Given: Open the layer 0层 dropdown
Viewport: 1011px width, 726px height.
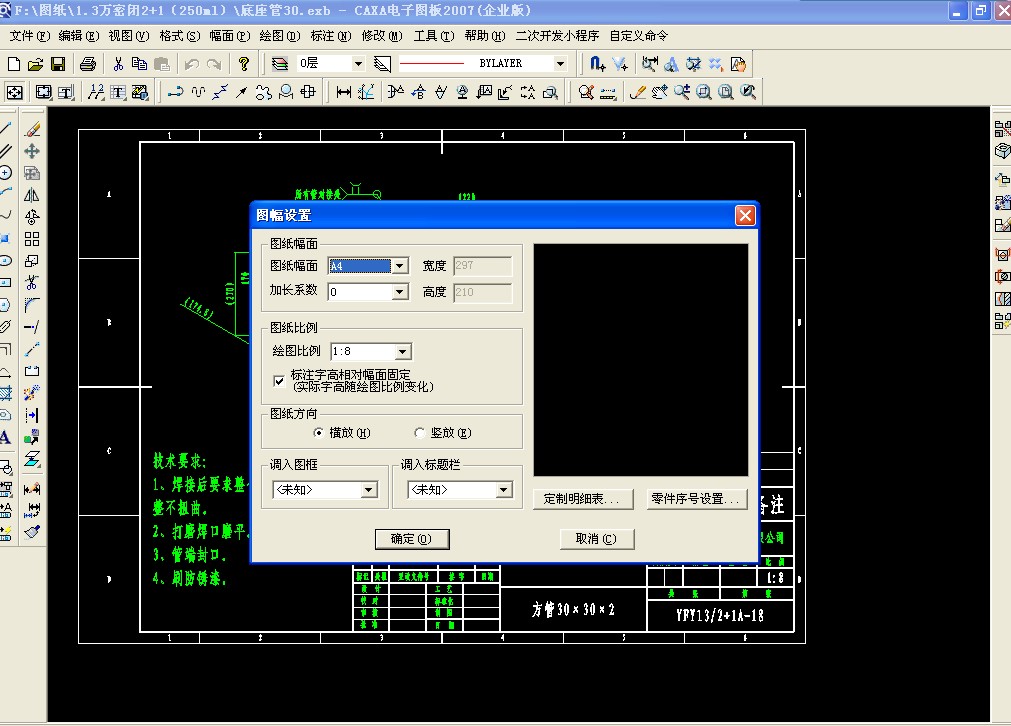Looking at the screenshot, I should [358, 63].
